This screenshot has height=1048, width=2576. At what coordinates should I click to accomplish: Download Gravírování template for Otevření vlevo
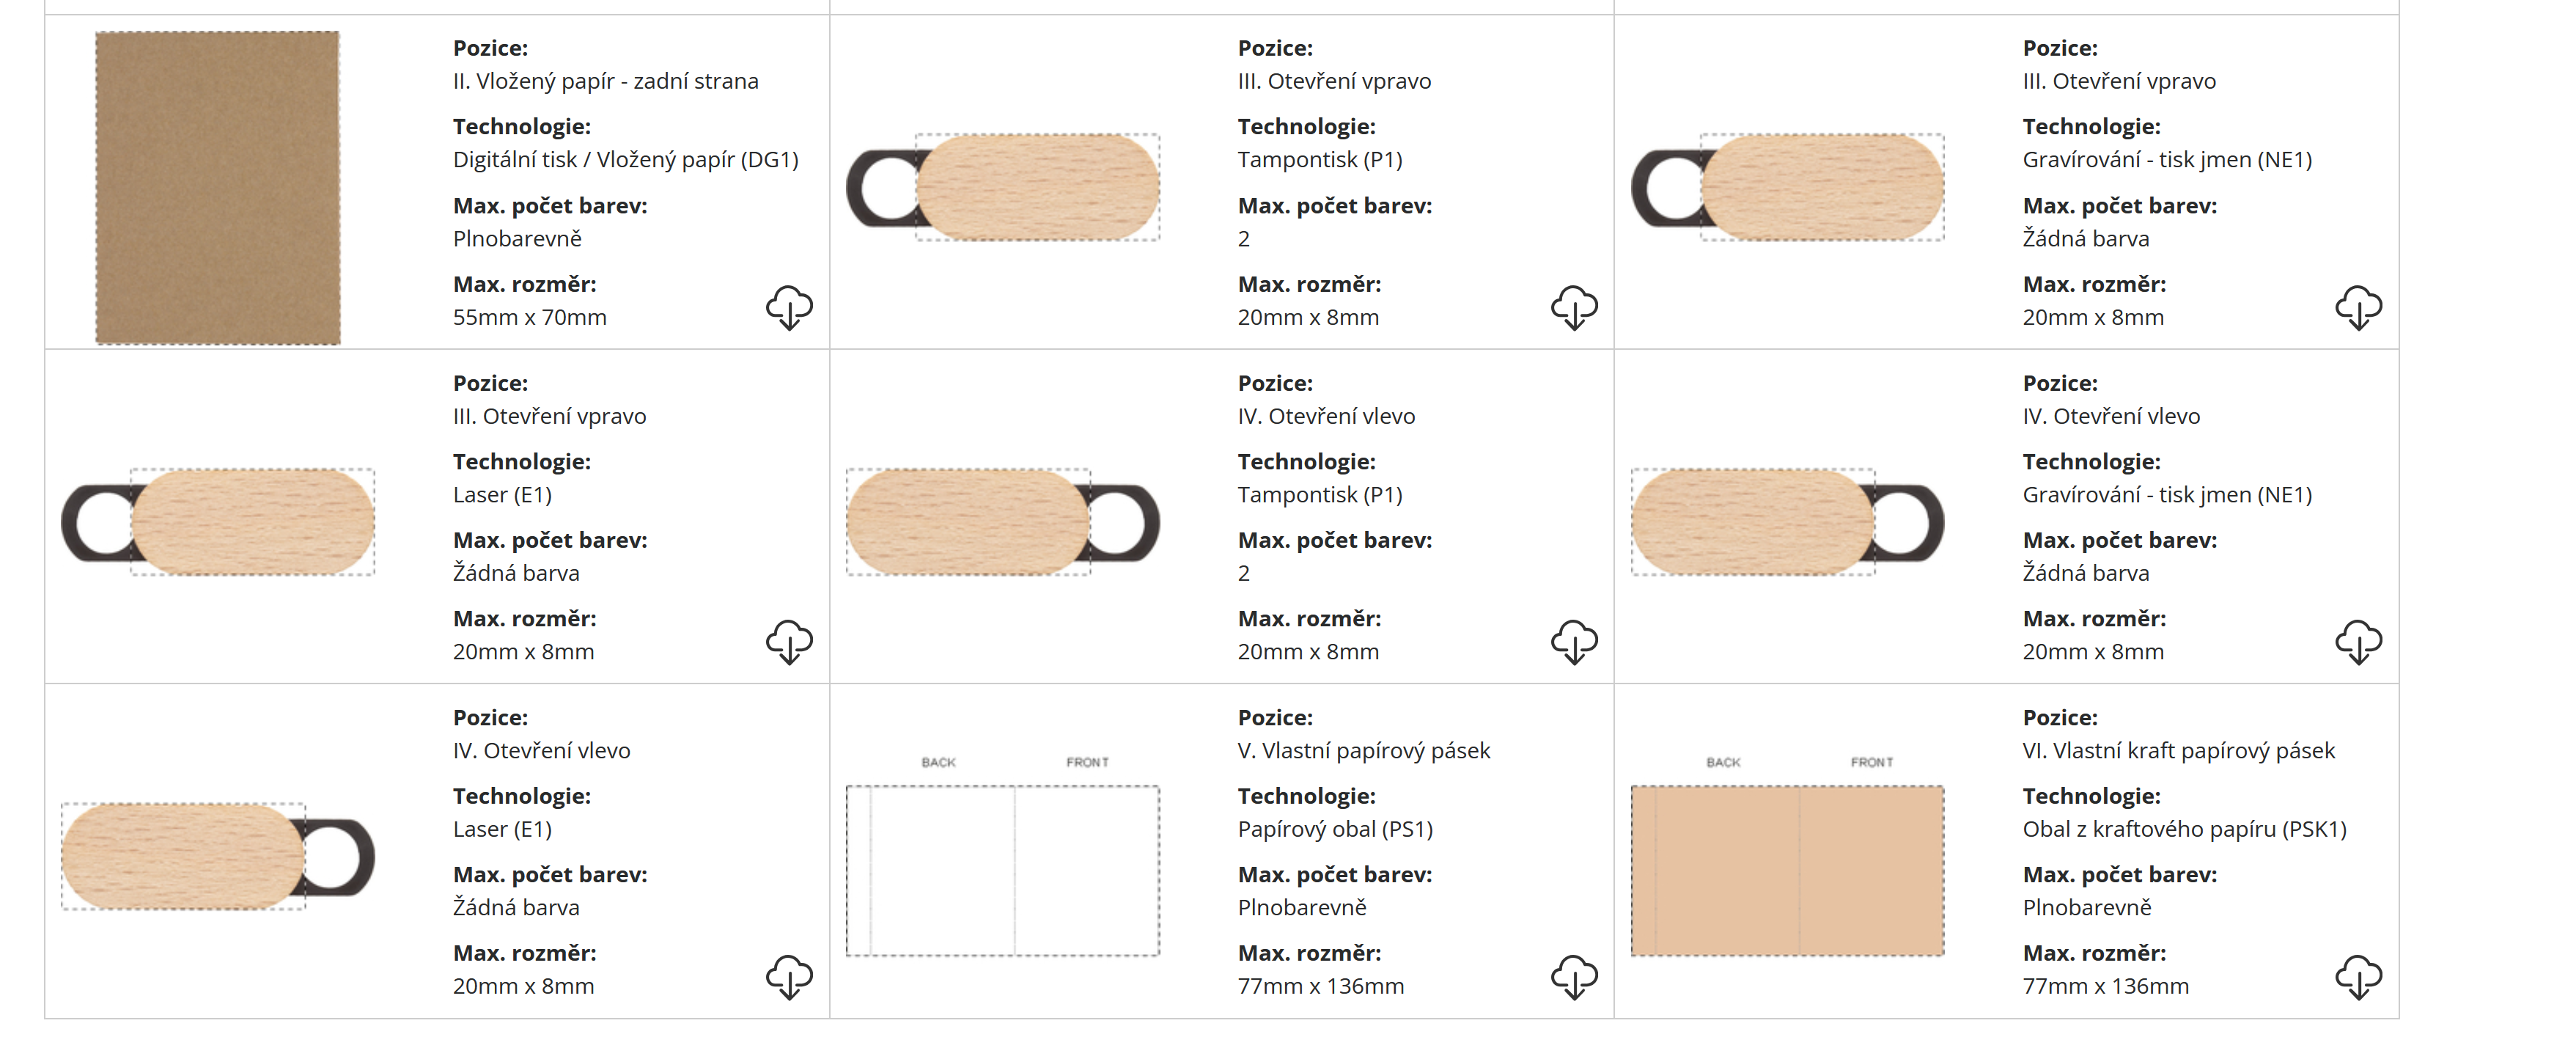2358,642
